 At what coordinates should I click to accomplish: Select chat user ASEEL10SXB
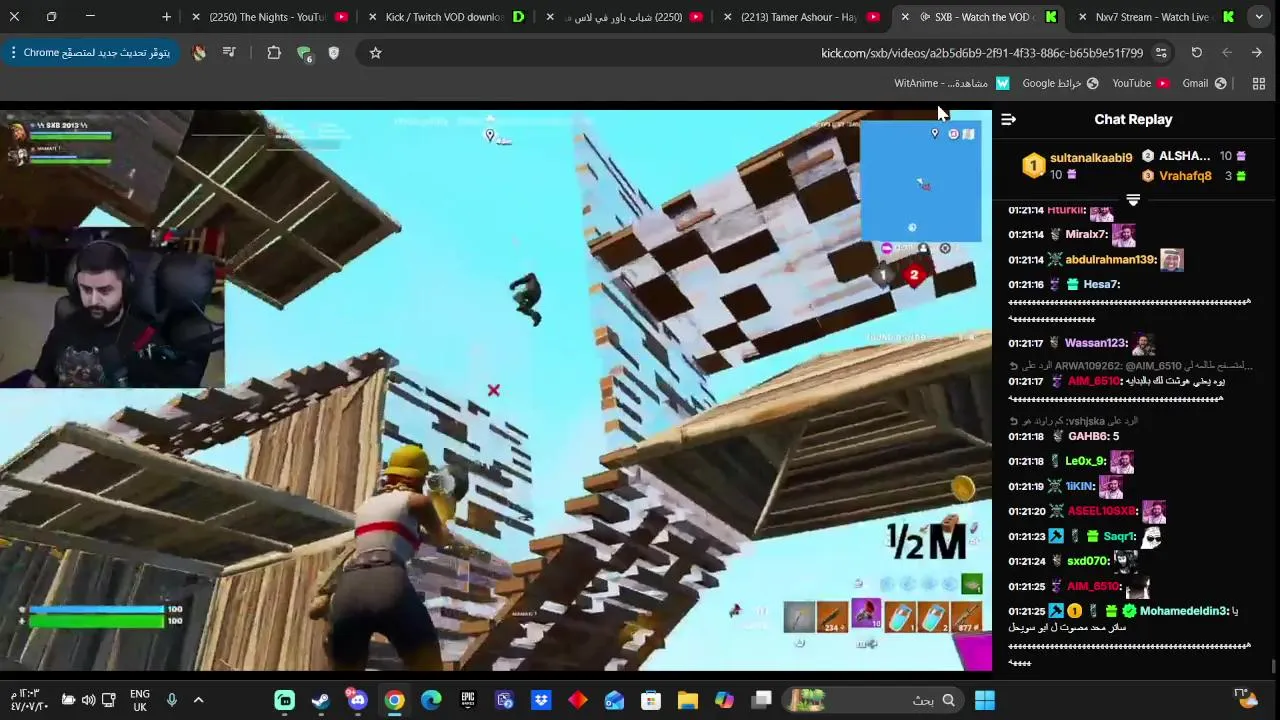click(1102, 511)
